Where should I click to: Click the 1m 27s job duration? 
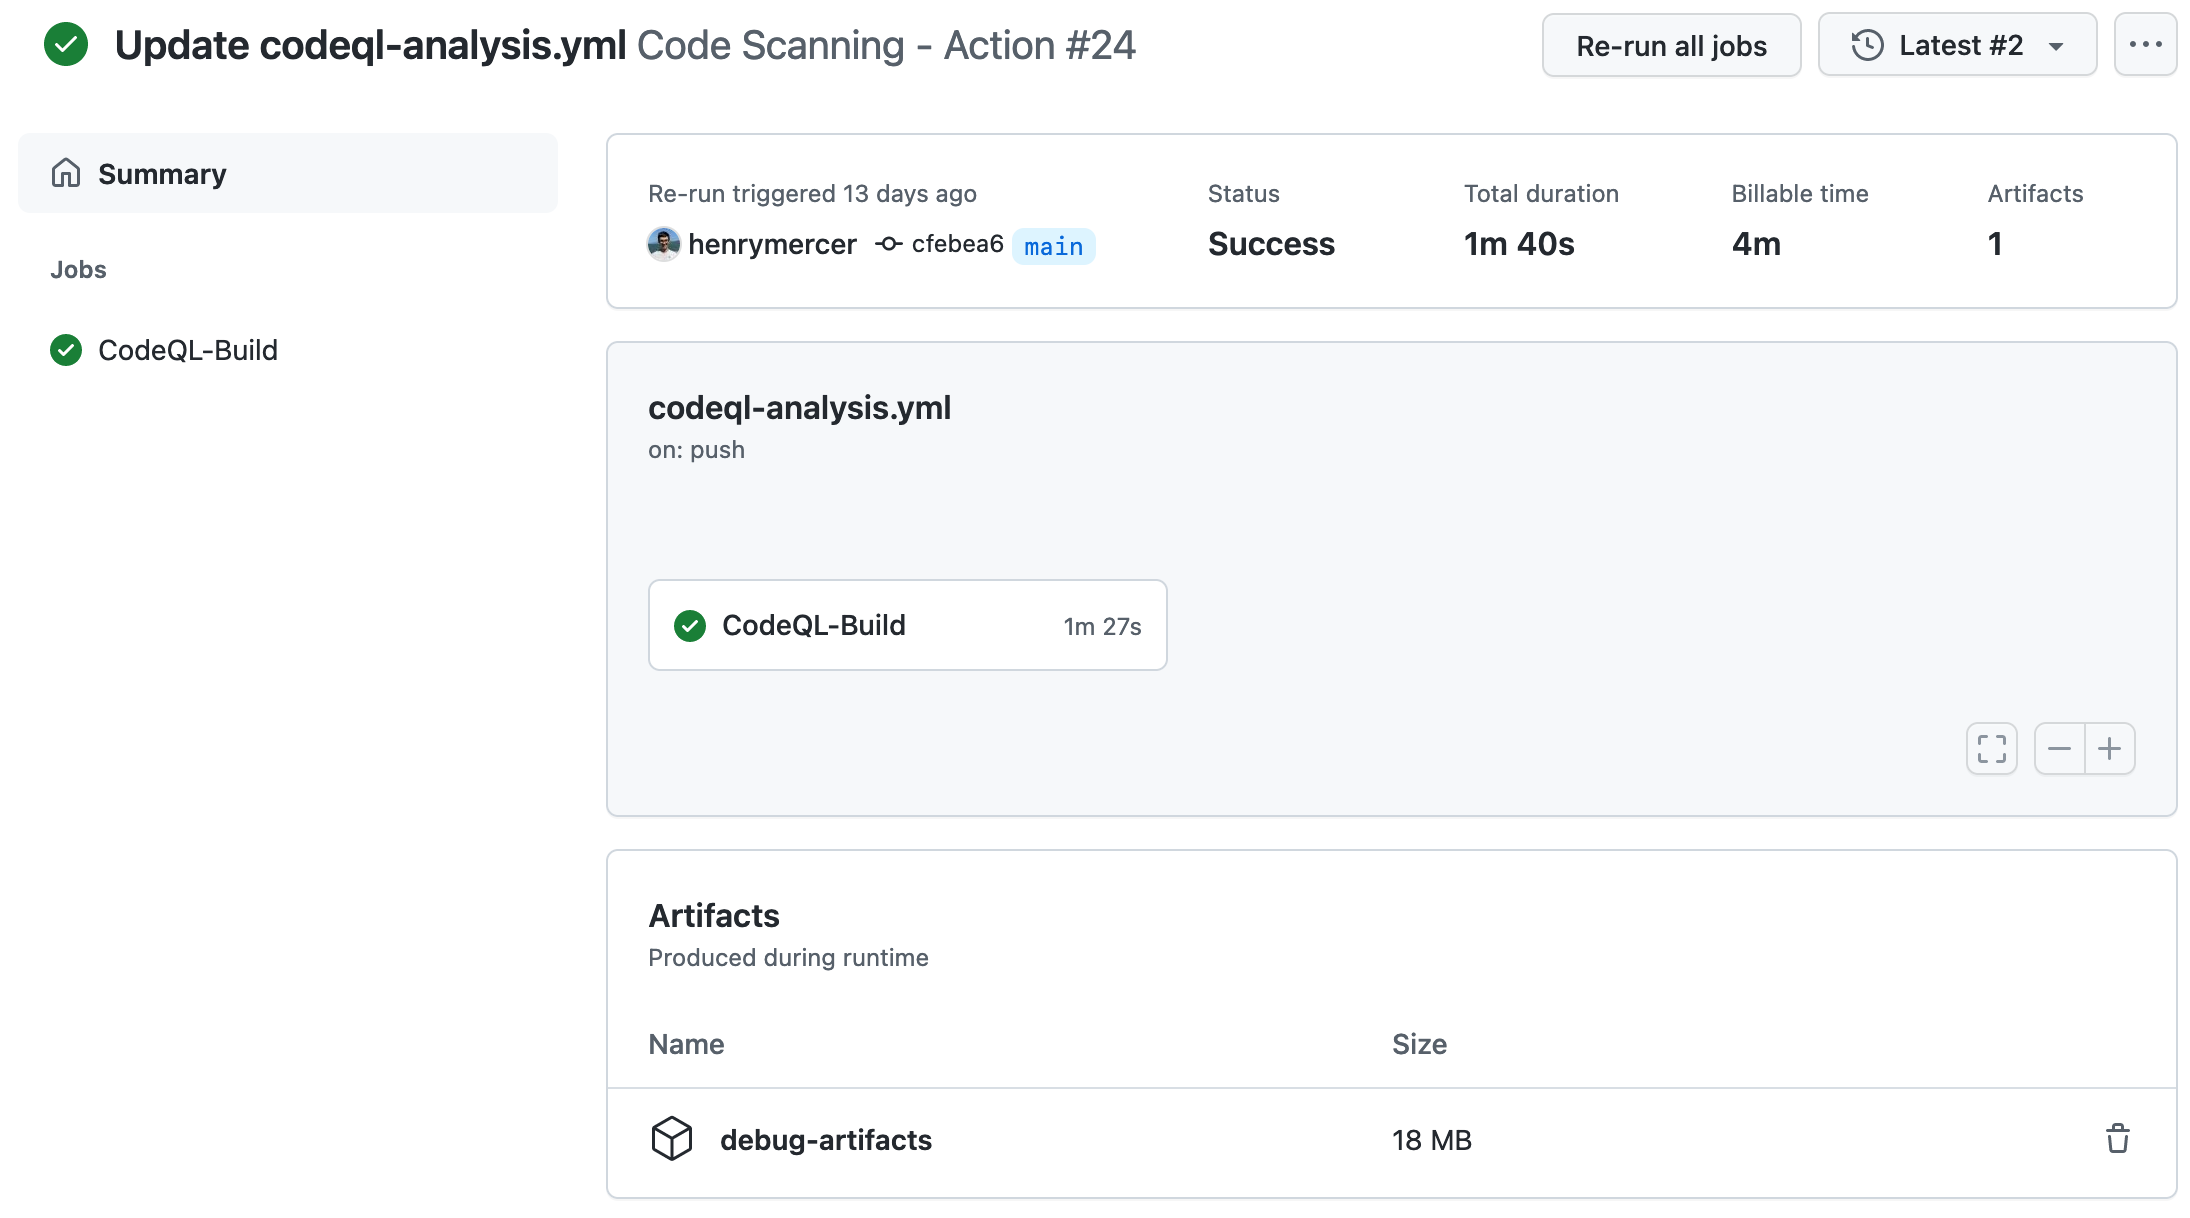tap(1102, 626)
